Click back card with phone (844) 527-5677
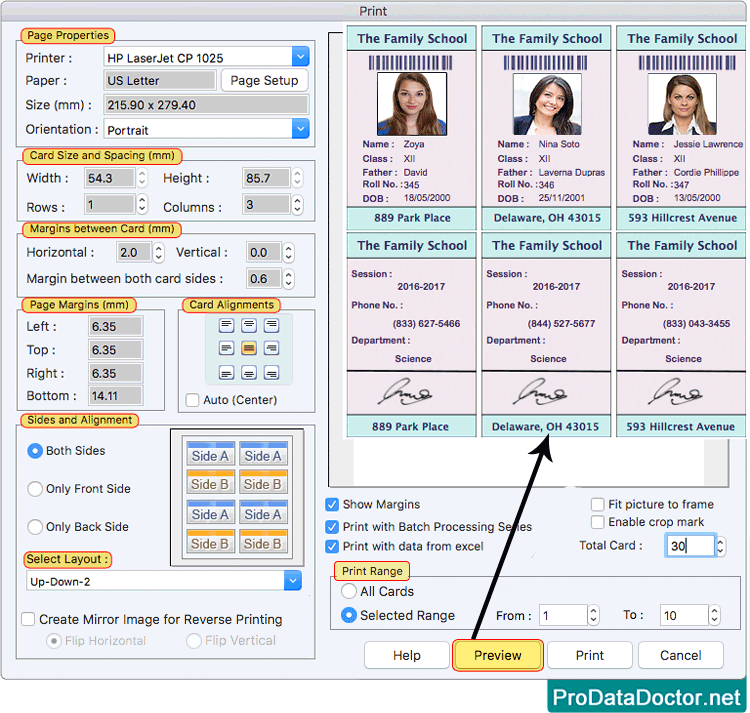This screenshot has height=713, width=750. [x=547, y=335]
